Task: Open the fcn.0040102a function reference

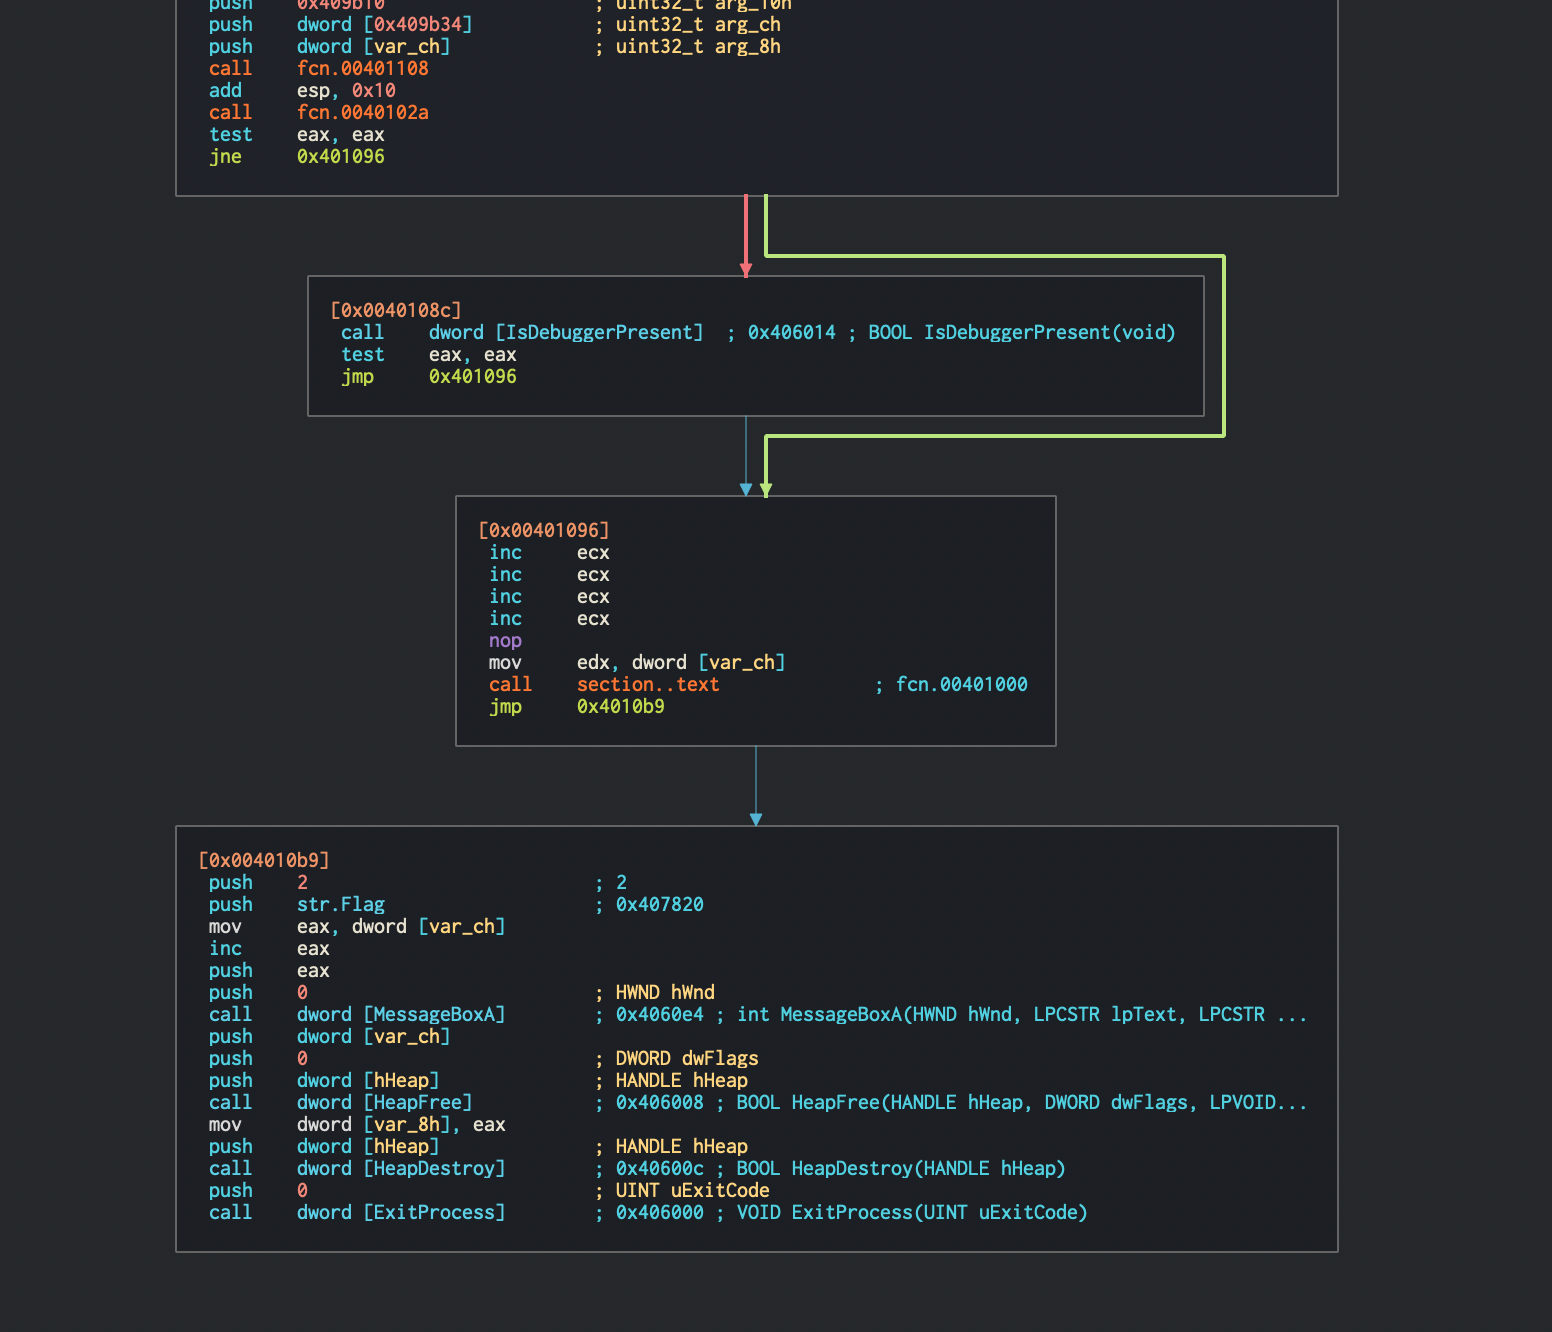Action: tap(362, 113)
